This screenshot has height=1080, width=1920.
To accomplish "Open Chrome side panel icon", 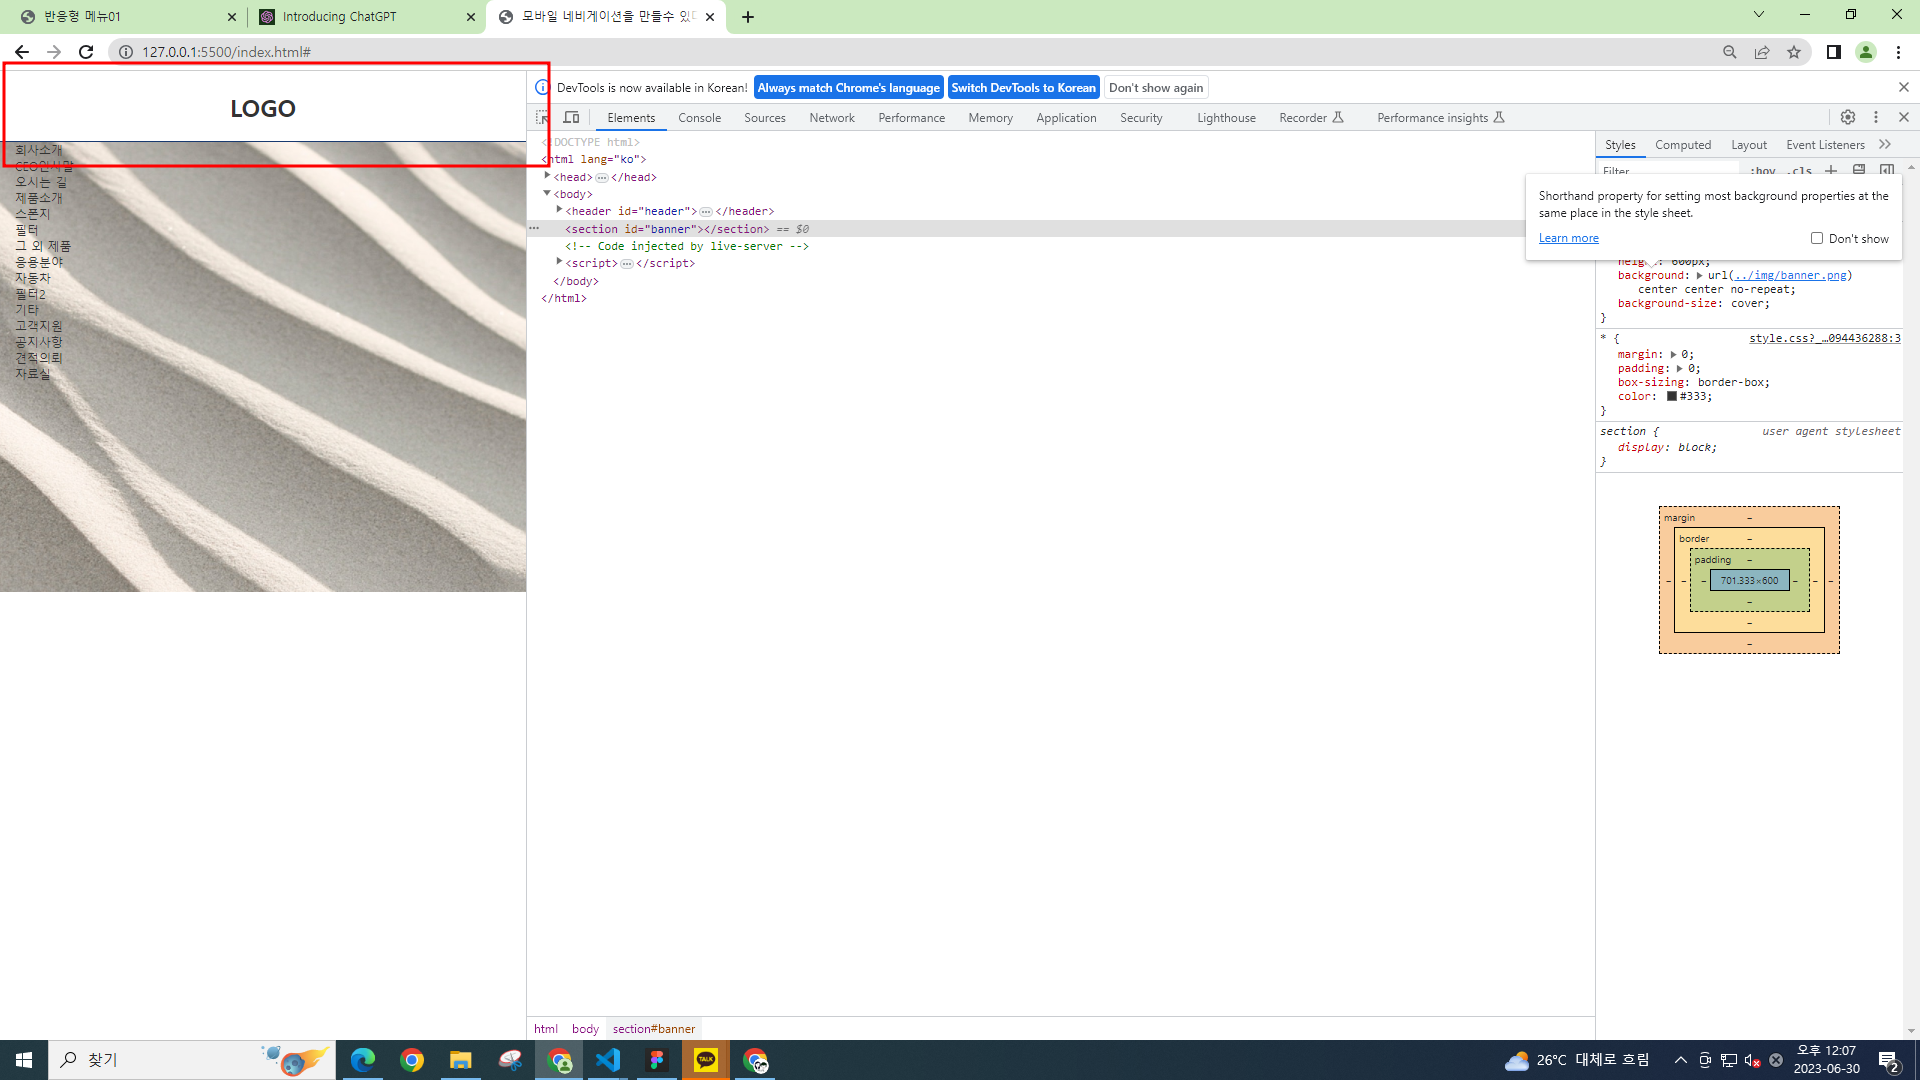I will [x=1833, y=52].
